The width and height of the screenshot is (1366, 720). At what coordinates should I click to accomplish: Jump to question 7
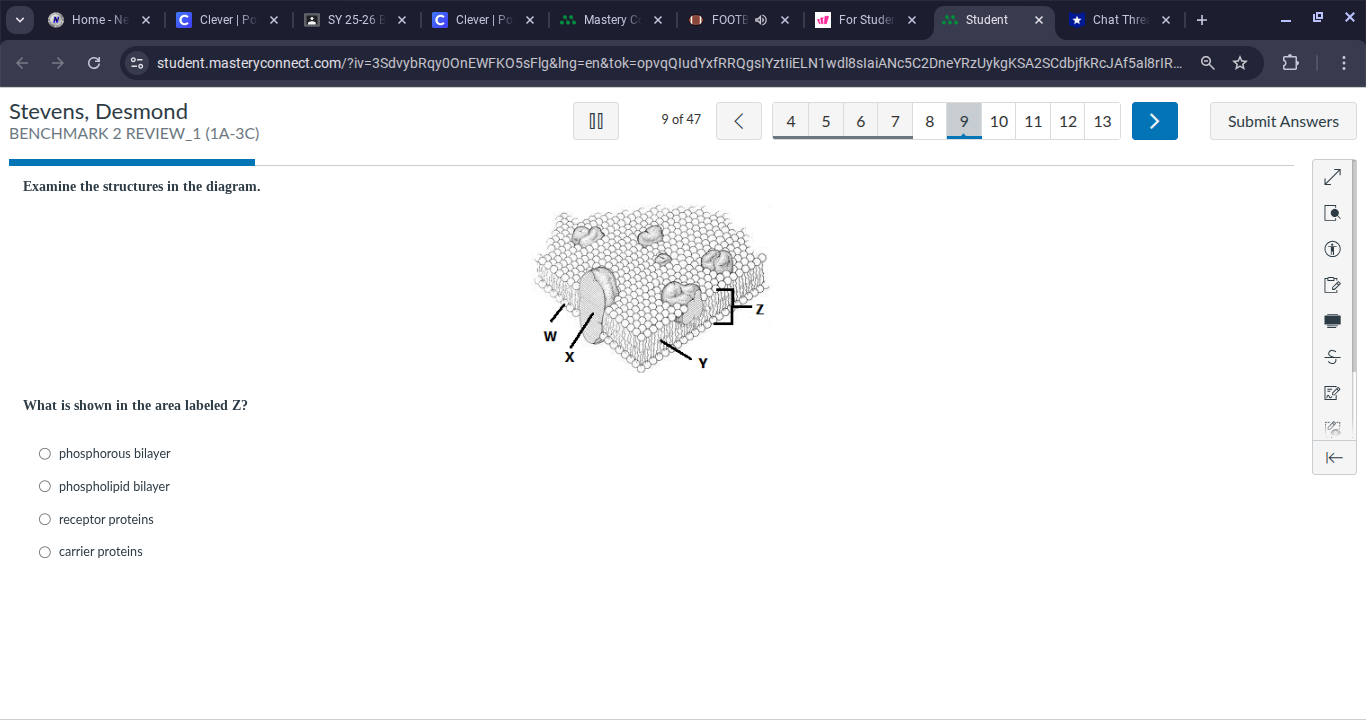click(x=895, y=121)
